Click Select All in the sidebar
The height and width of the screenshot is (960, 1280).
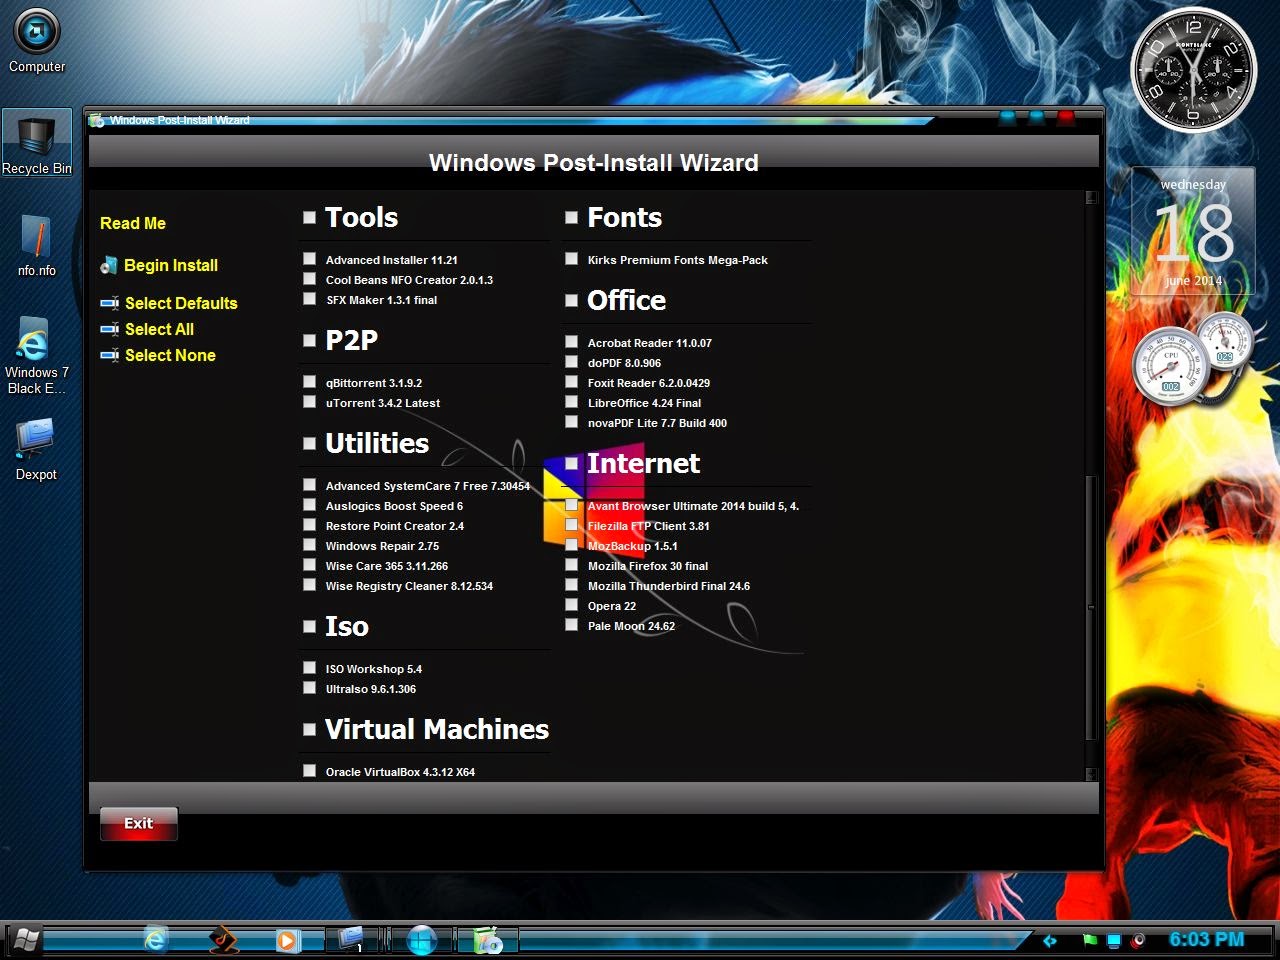159,329
